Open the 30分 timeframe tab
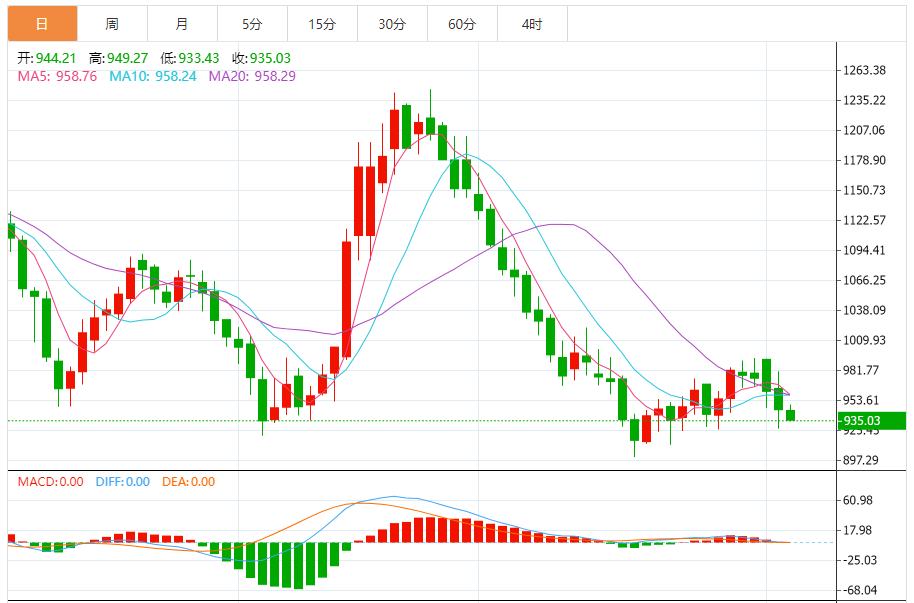The height and width of the screenshot is (603, 914). 392,24
